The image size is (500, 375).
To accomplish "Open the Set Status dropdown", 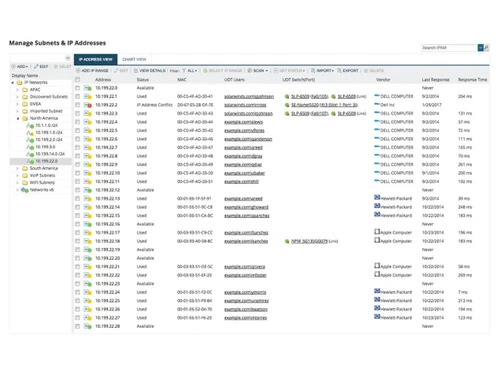I will pos(289,71).
